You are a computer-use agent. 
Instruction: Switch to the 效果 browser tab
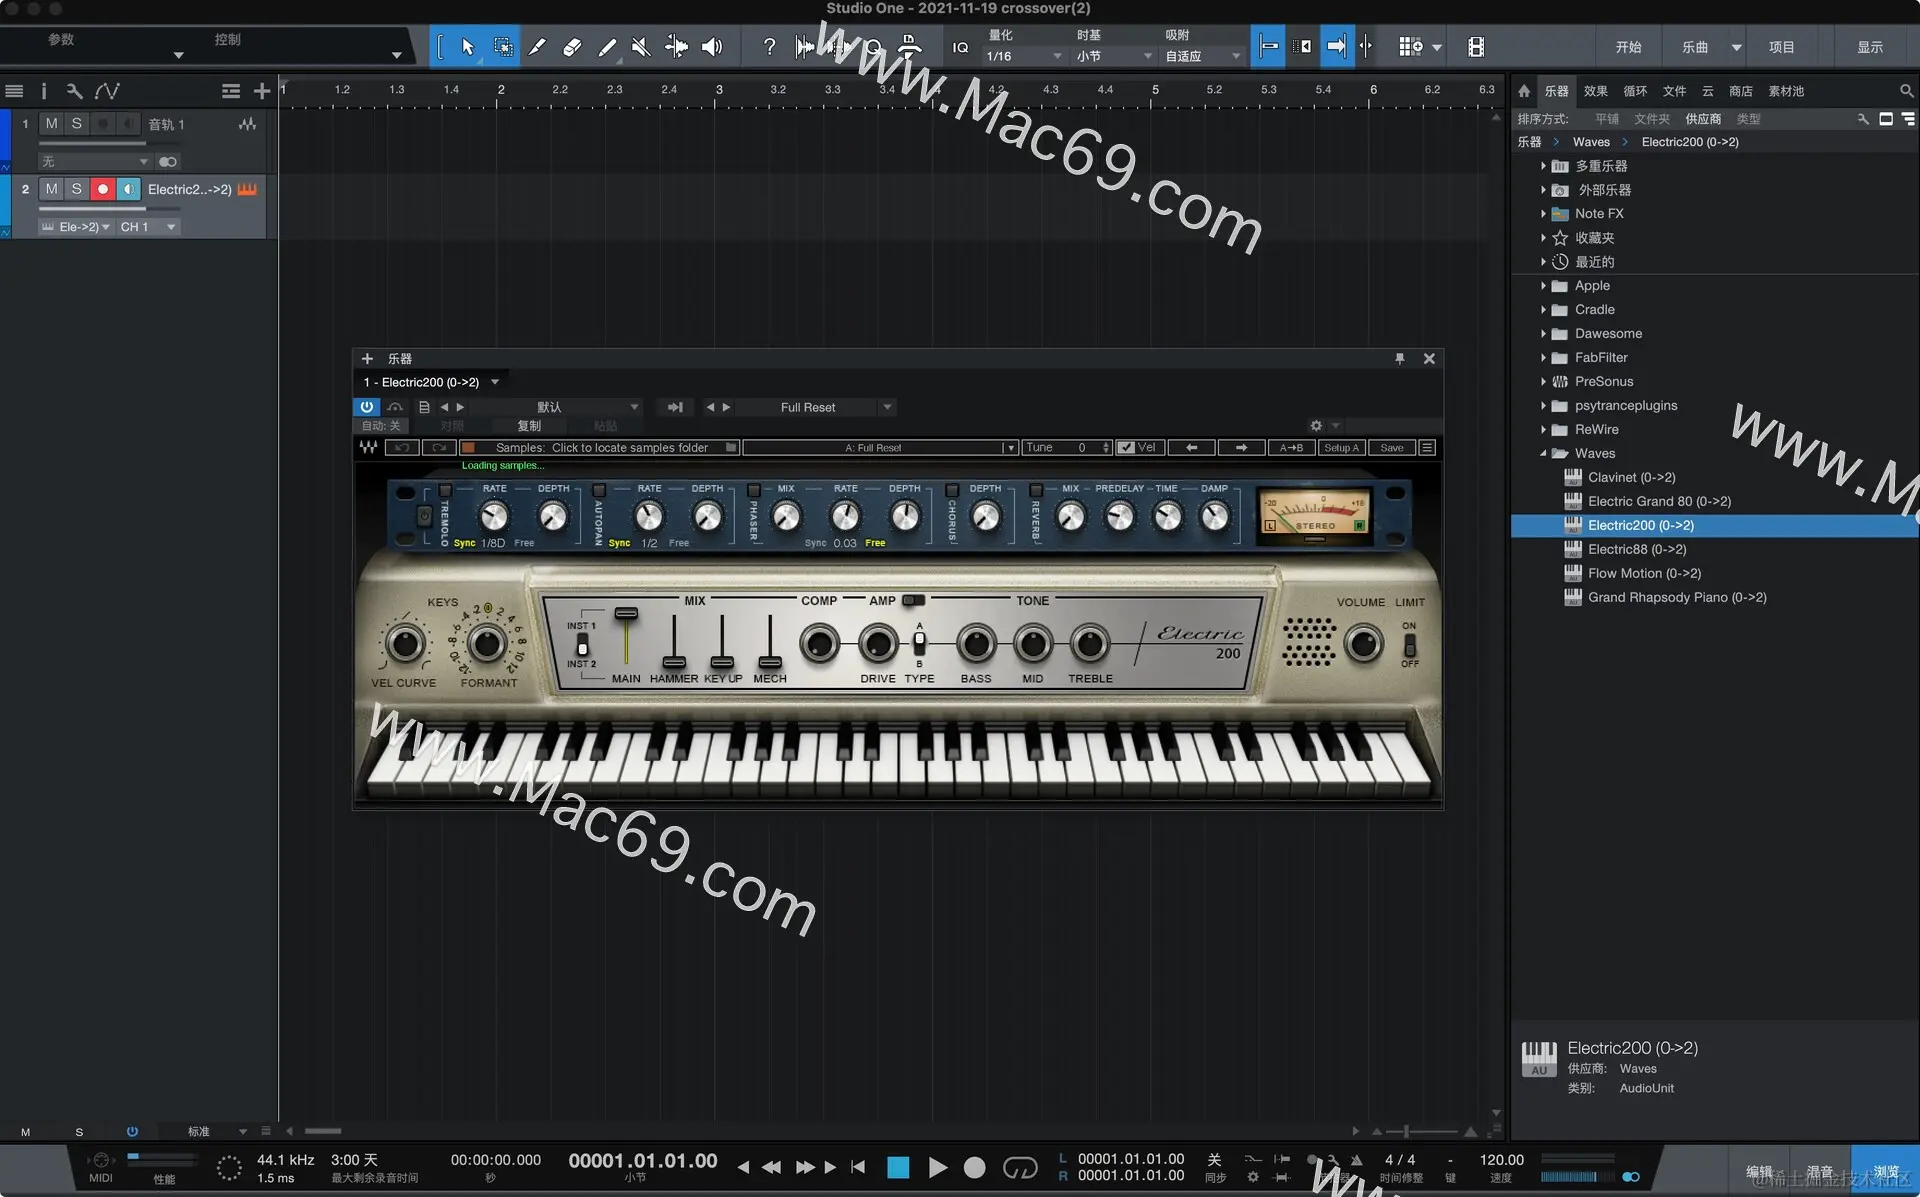click(x=1595, y=91)
